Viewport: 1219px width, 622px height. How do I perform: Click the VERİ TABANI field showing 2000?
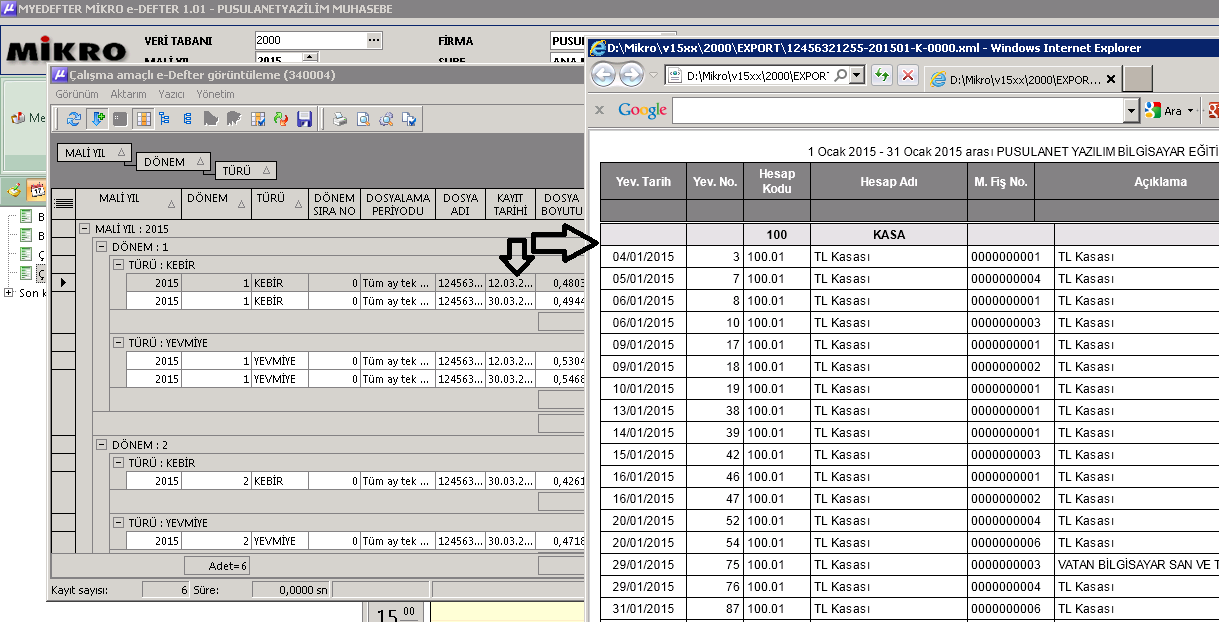(x=310, y=40)
